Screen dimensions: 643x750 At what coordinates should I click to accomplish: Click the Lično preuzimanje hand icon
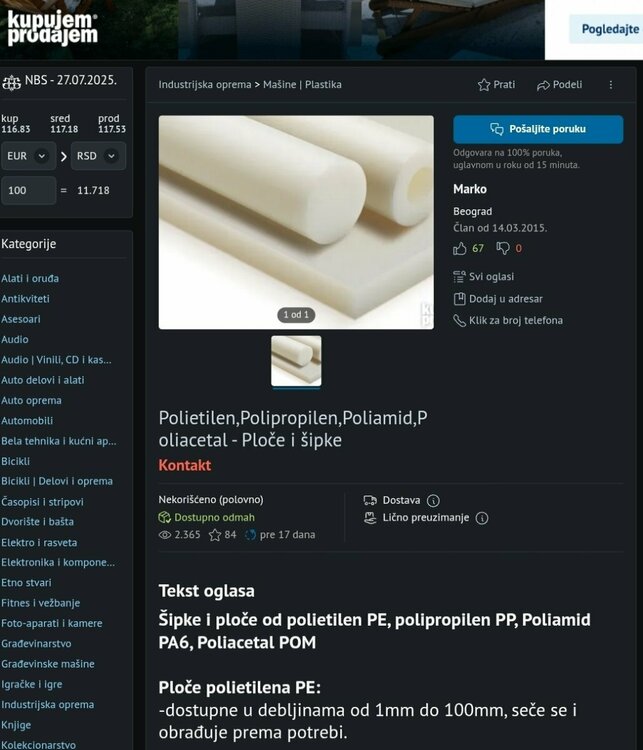[x=370, y=518]
